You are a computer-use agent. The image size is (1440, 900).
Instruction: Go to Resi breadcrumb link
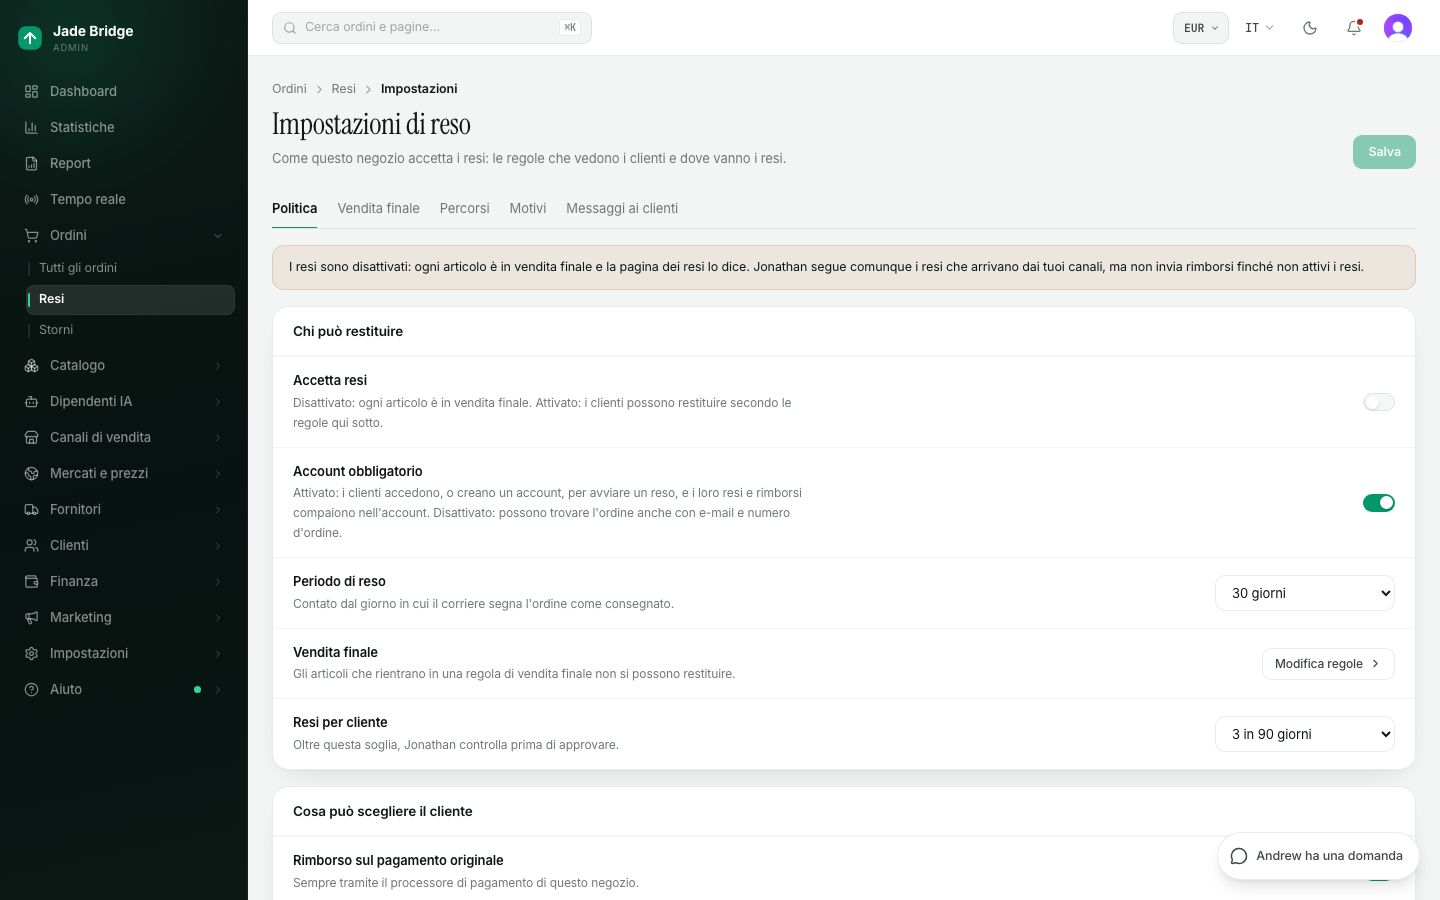344,89
